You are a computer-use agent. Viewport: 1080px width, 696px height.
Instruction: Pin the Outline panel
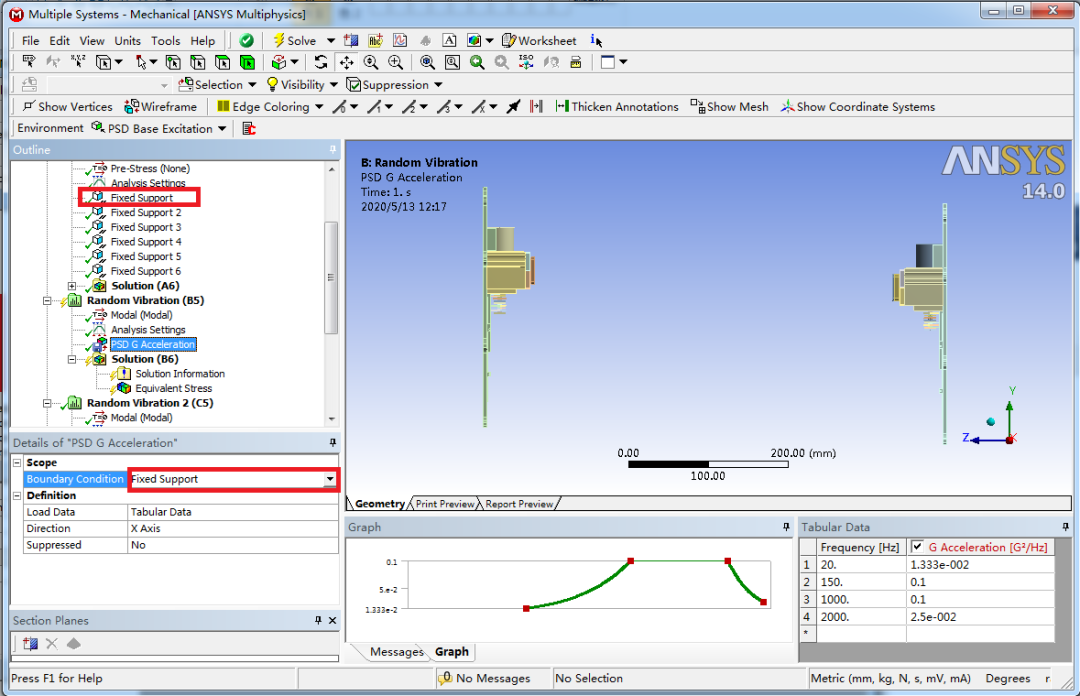333,150
